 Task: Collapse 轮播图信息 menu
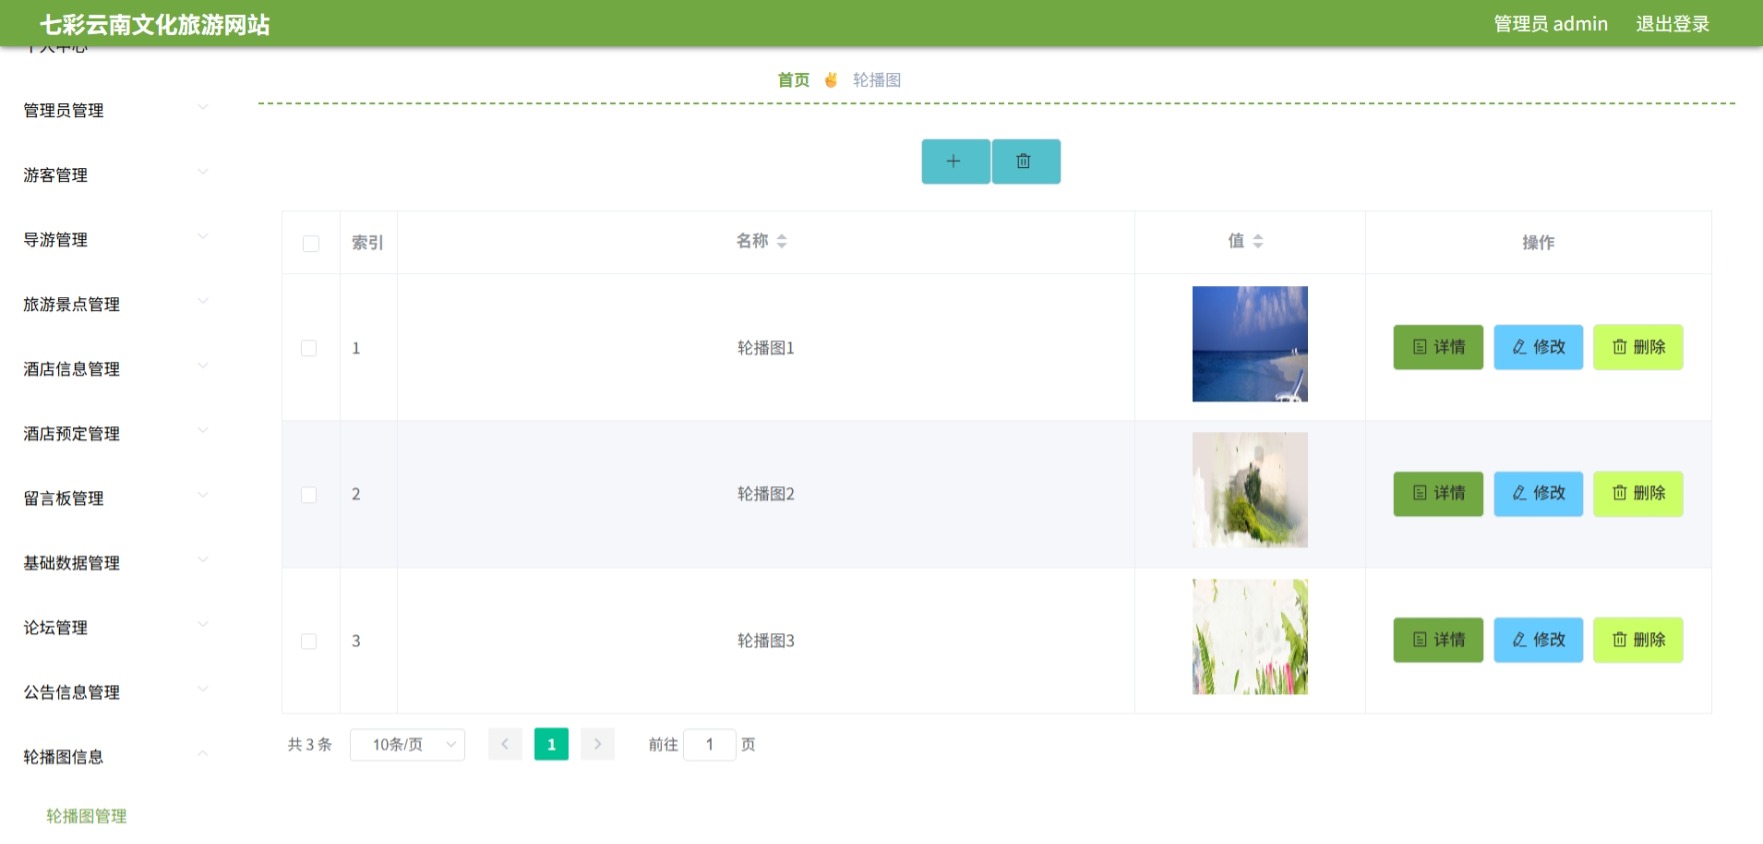coord(115,757)
